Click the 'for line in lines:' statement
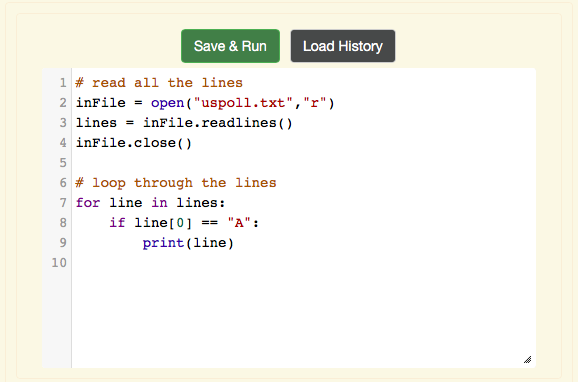The width and height of the screenshot is (578, 382). tap(150, 203)
